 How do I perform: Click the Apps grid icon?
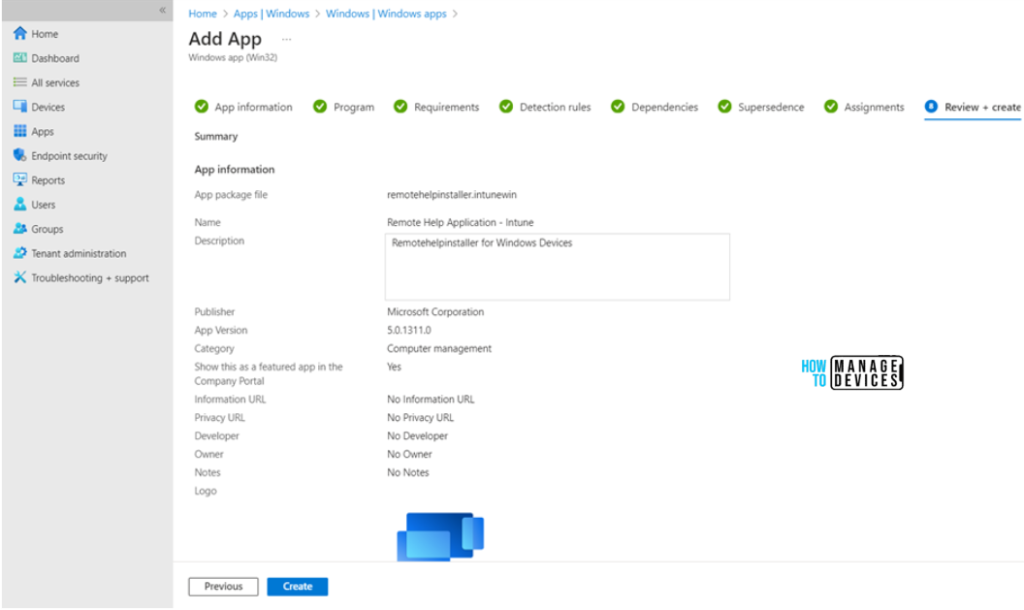20,131
